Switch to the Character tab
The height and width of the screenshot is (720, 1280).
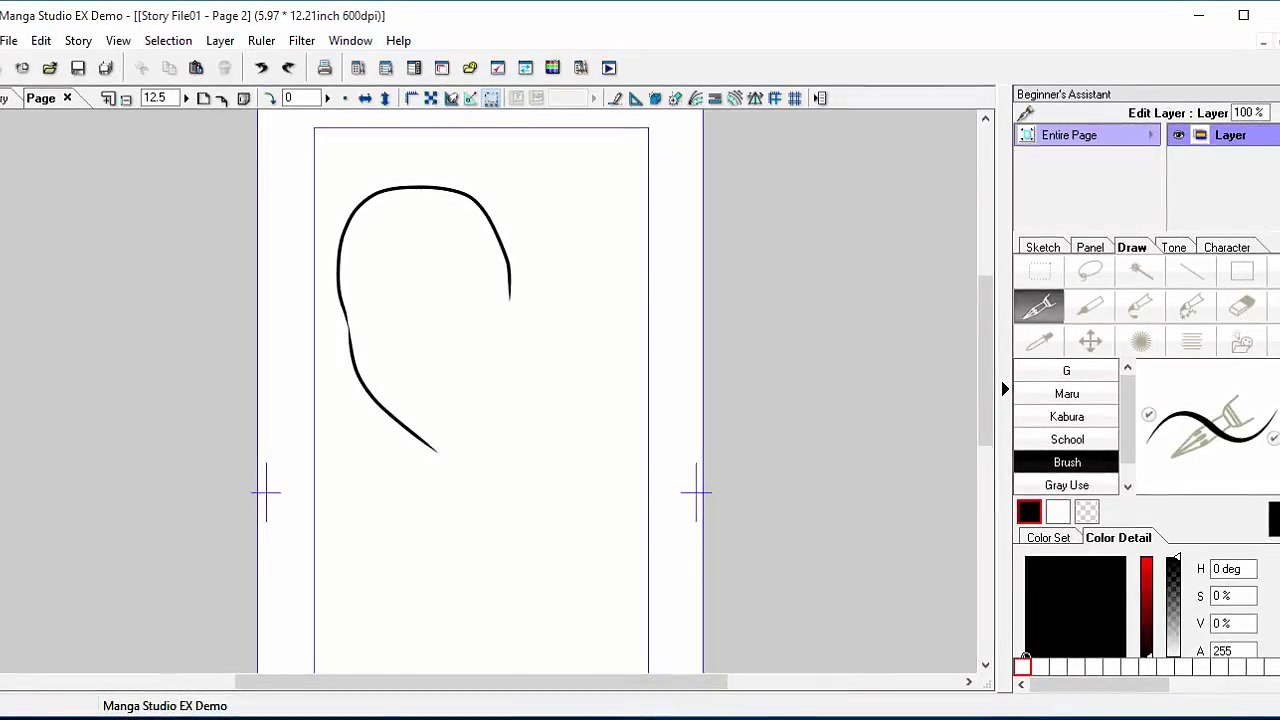coord(1227,248)
